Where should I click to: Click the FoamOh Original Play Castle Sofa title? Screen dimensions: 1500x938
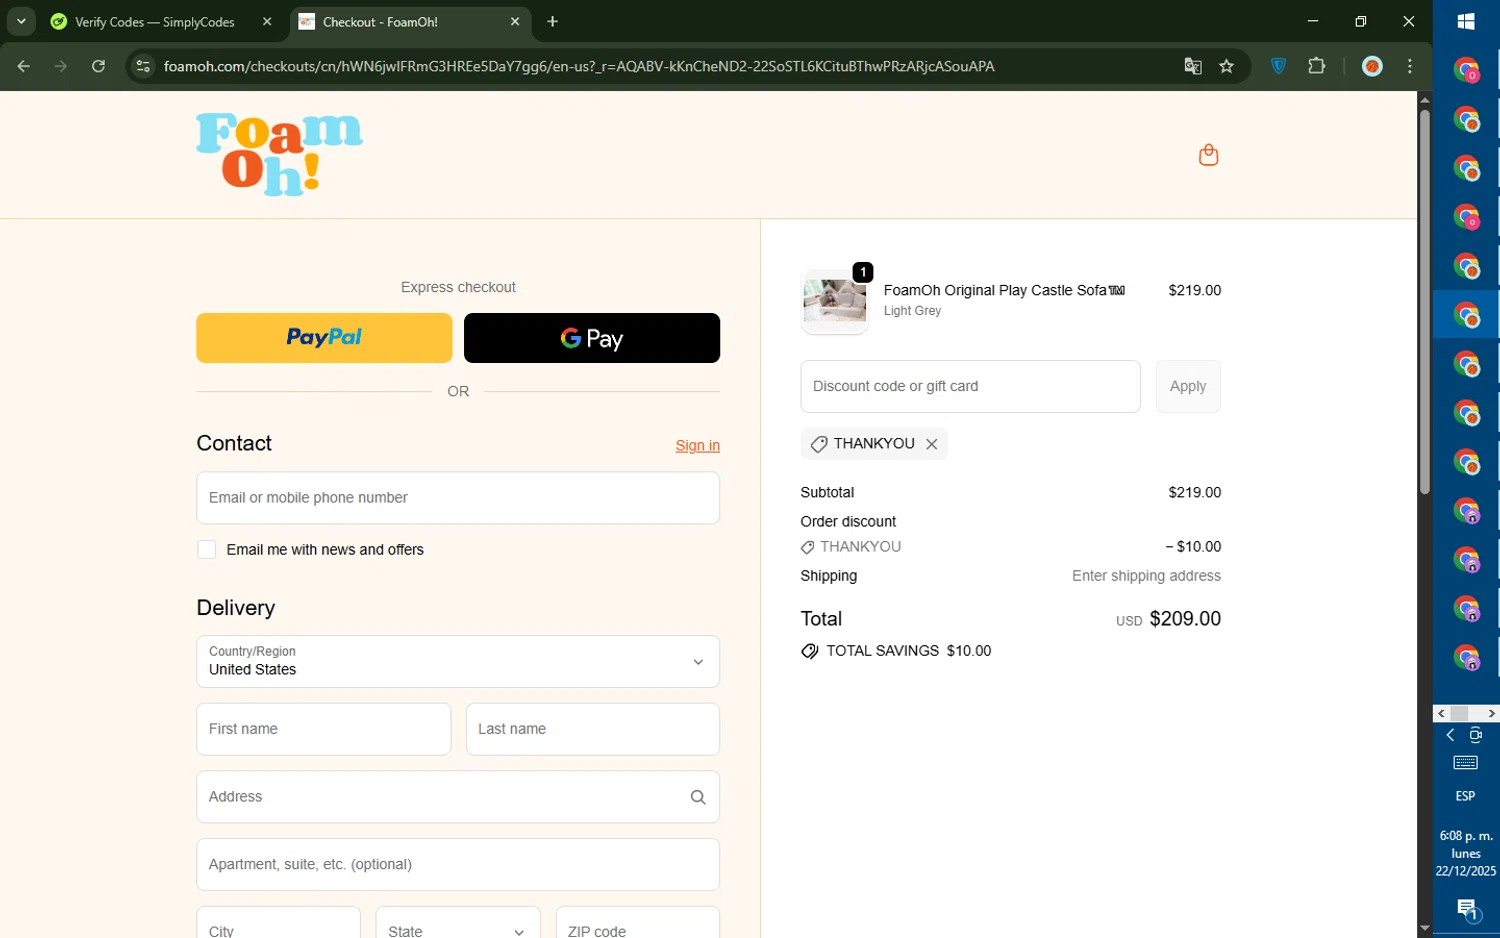[x=1004, y=290]
